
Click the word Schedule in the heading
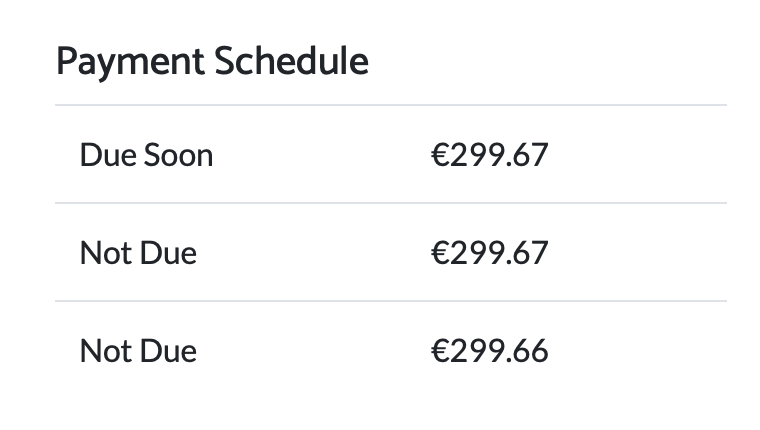pyautogui.click(x=291, y=61)
